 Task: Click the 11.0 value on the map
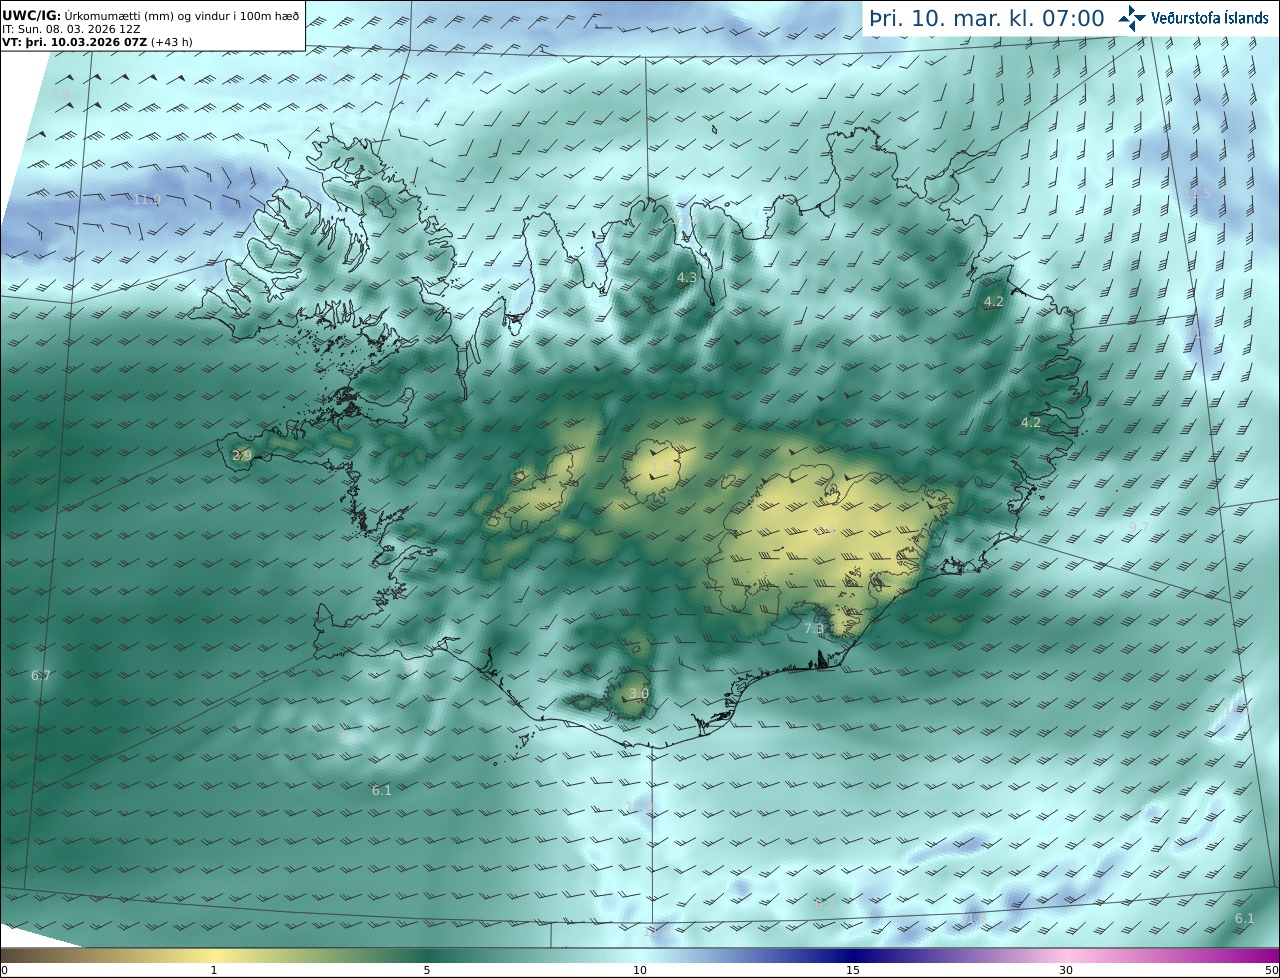[x=147, y=200]
